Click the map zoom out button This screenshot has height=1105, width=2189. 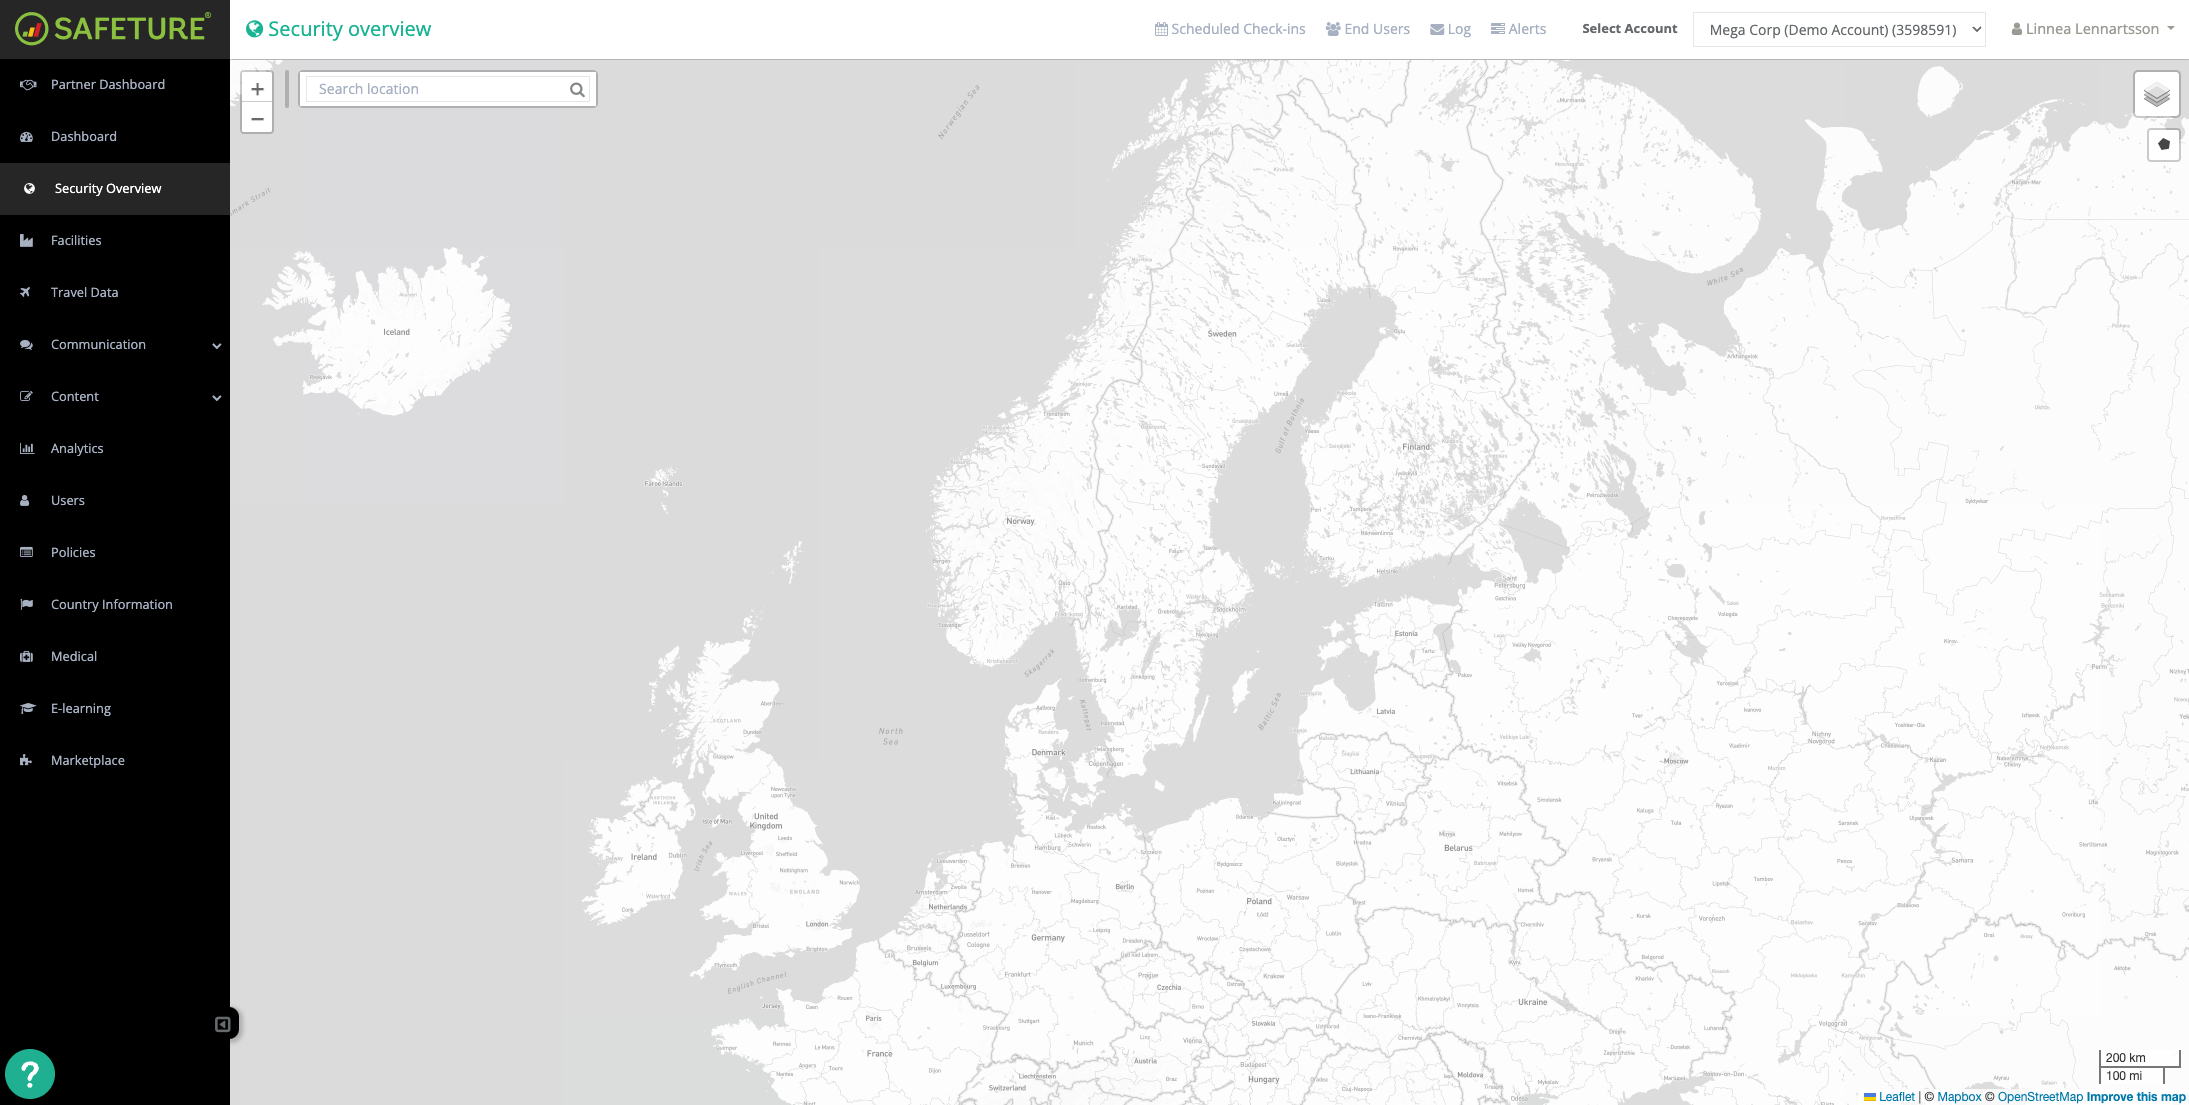click(x=257, y=118)
